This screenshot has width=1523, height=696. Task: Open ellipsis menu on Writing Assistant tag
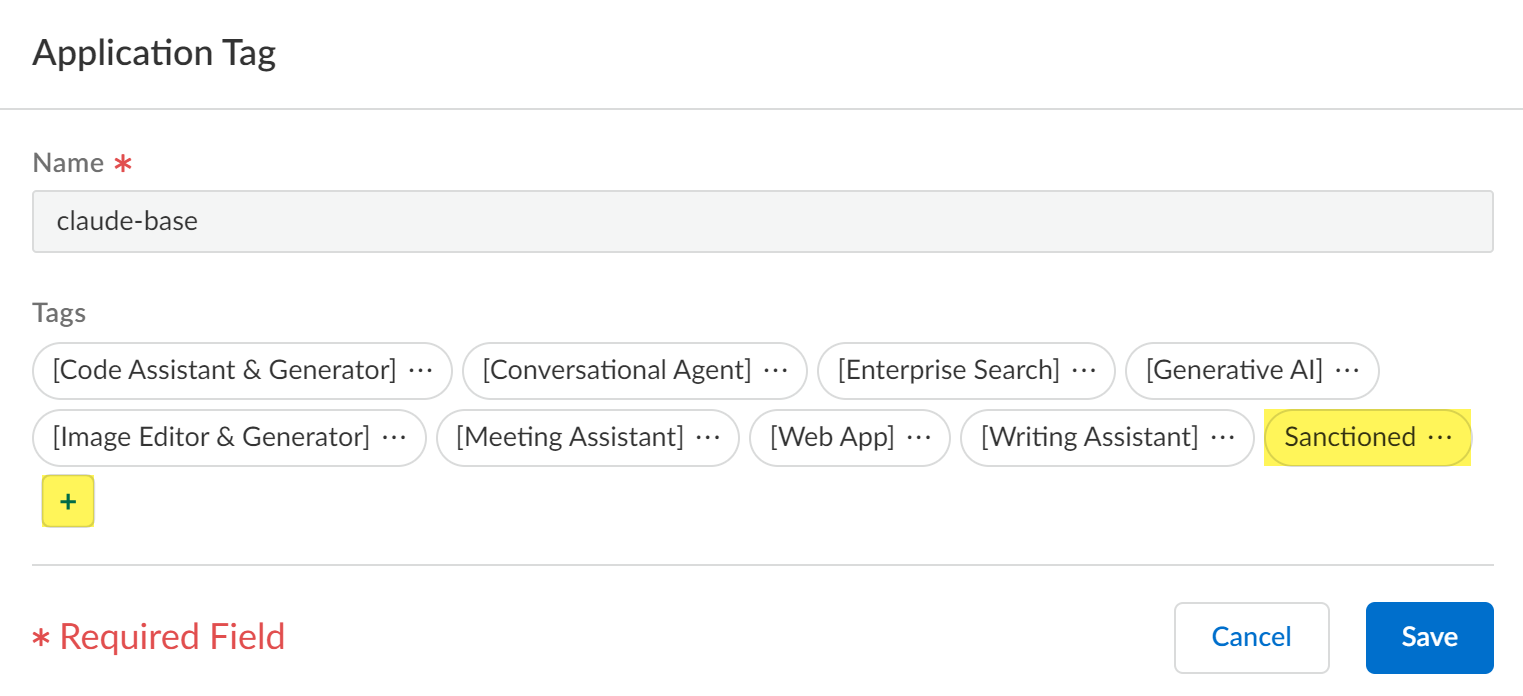(1222, 438)
